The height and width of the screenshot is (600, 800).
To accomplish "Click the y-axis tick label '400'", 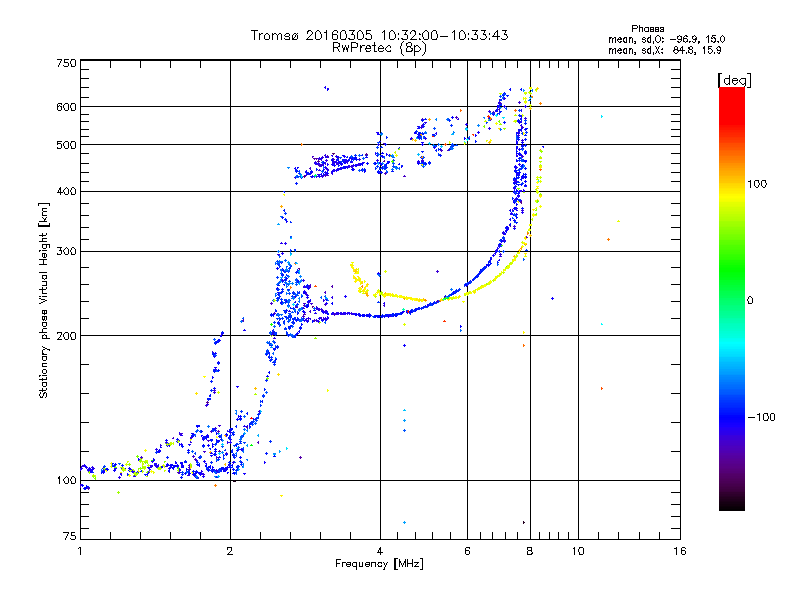I will tap(66, 192).
